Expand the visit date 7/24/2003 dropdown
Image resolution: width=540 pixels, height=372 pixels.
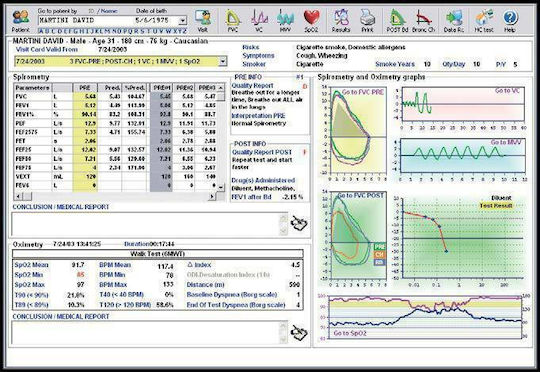coord(223,61)
